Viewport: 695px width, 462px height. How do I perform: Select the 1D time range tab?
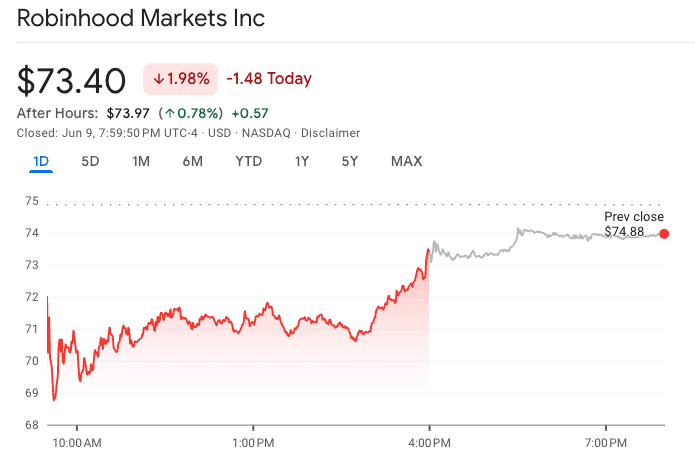point(41,161)
